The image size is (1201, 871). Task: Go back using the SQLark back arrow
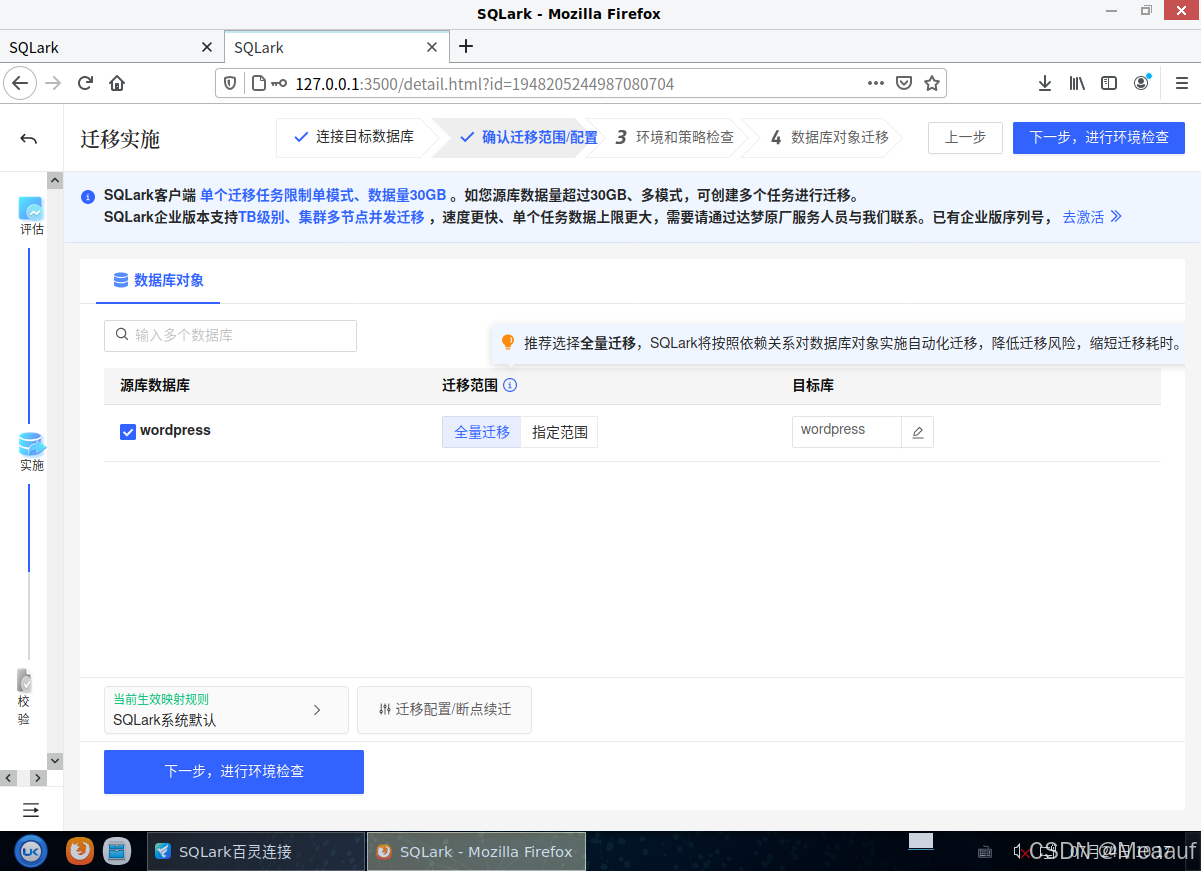click(x=29, y=138)
